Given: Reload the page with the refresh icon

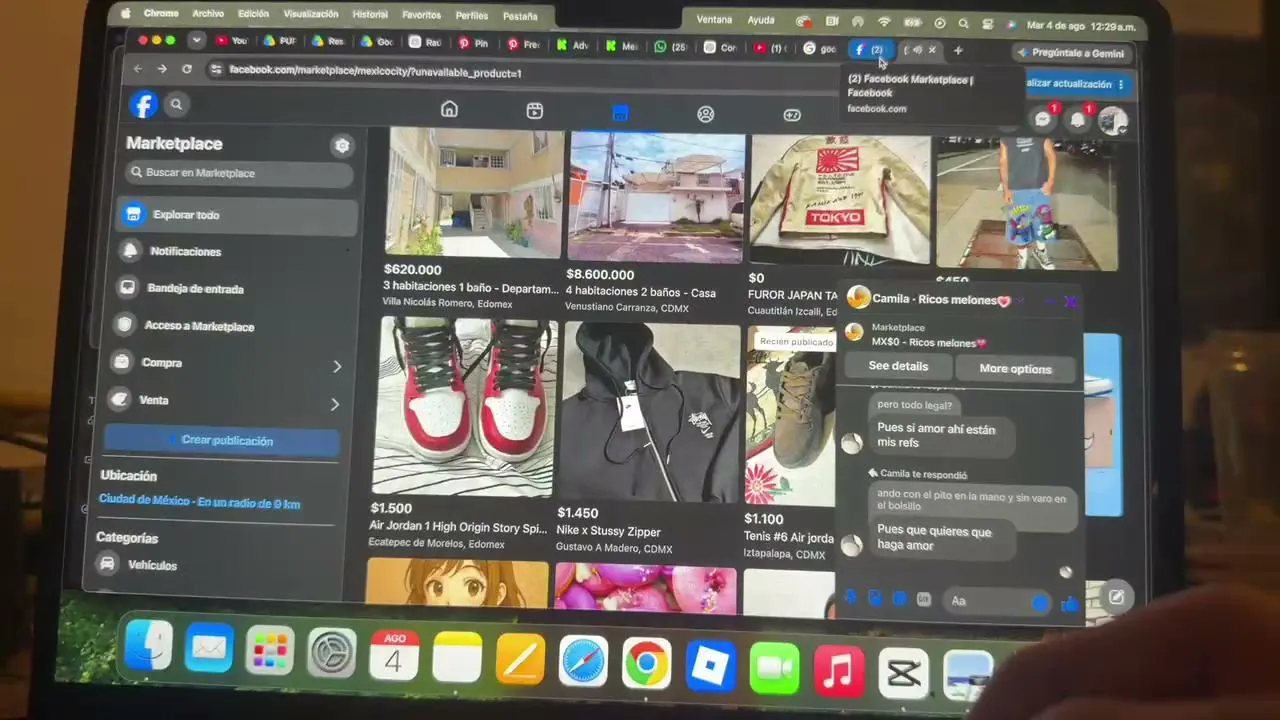Looking at the screenshot, I should click(x=186, y=69).
